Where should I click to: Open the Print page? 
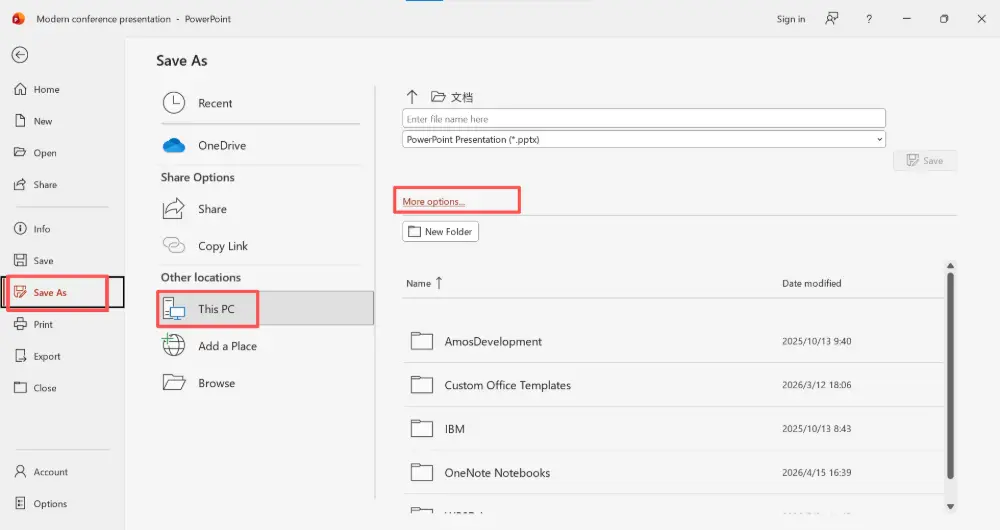[x=34, y=324]
